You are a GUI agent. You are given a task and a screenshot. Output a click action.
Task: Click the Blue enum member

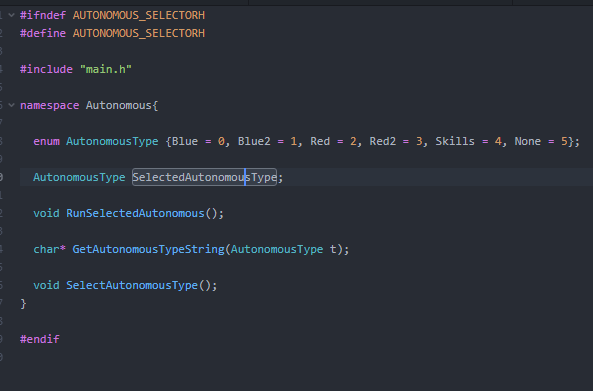click(185, 141)
